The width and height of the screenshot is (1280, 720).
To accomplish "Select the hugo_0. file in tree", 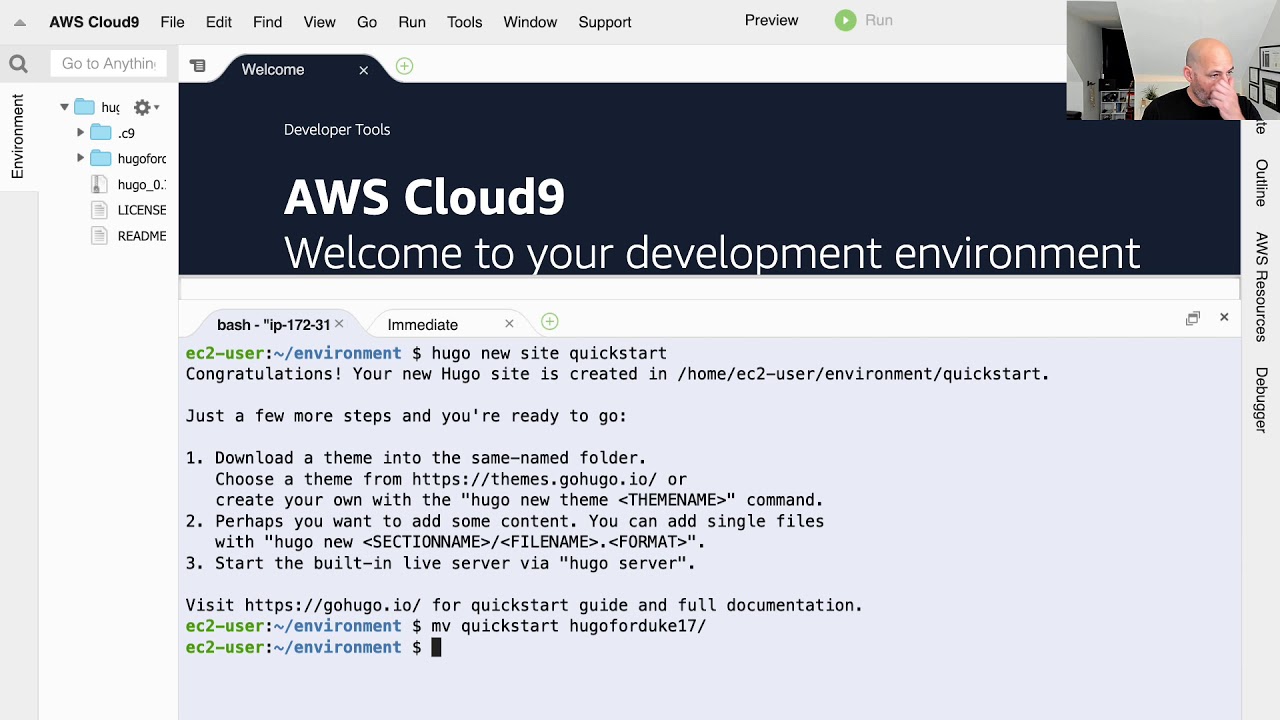I will pyautogui.click(x=141, y=185).
